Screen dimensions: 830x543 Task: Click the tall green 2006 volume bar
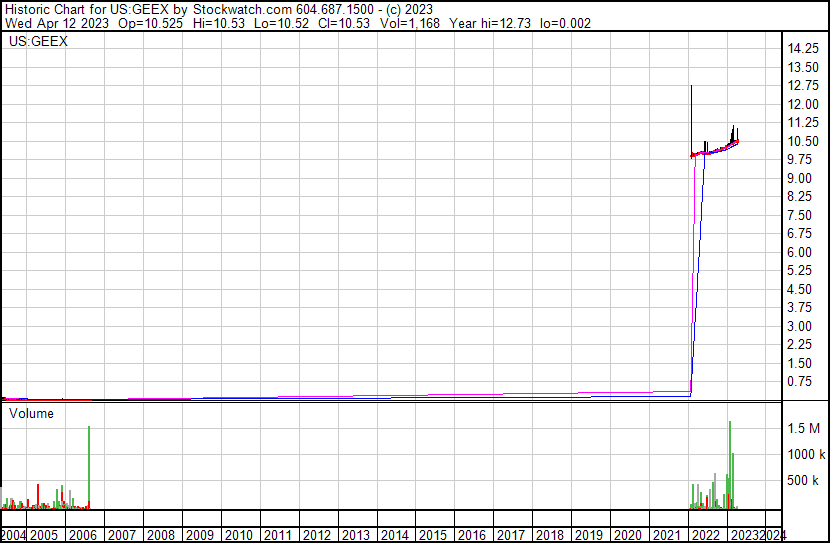point(89,468)
